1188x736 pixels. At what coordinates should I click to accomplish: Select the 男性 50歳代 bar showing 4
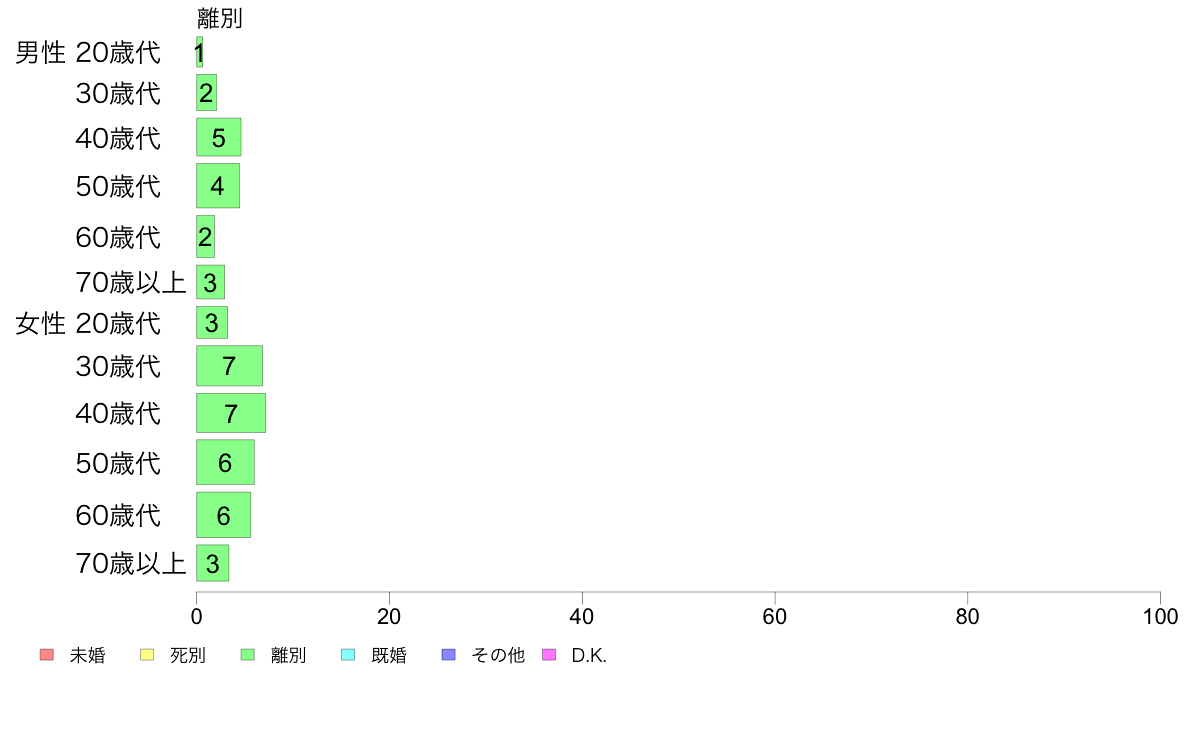click(218, 186)
